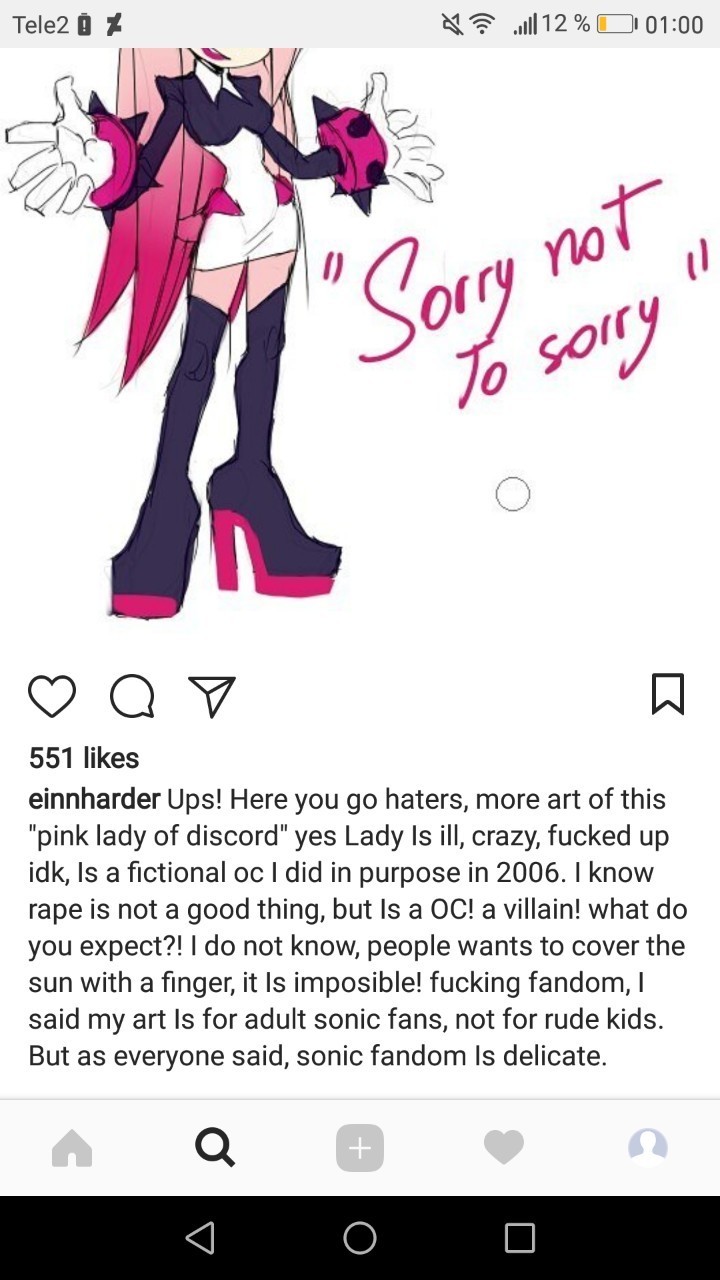
Task: Create a new post with plus icon
Action: [x=360, y=1148]
